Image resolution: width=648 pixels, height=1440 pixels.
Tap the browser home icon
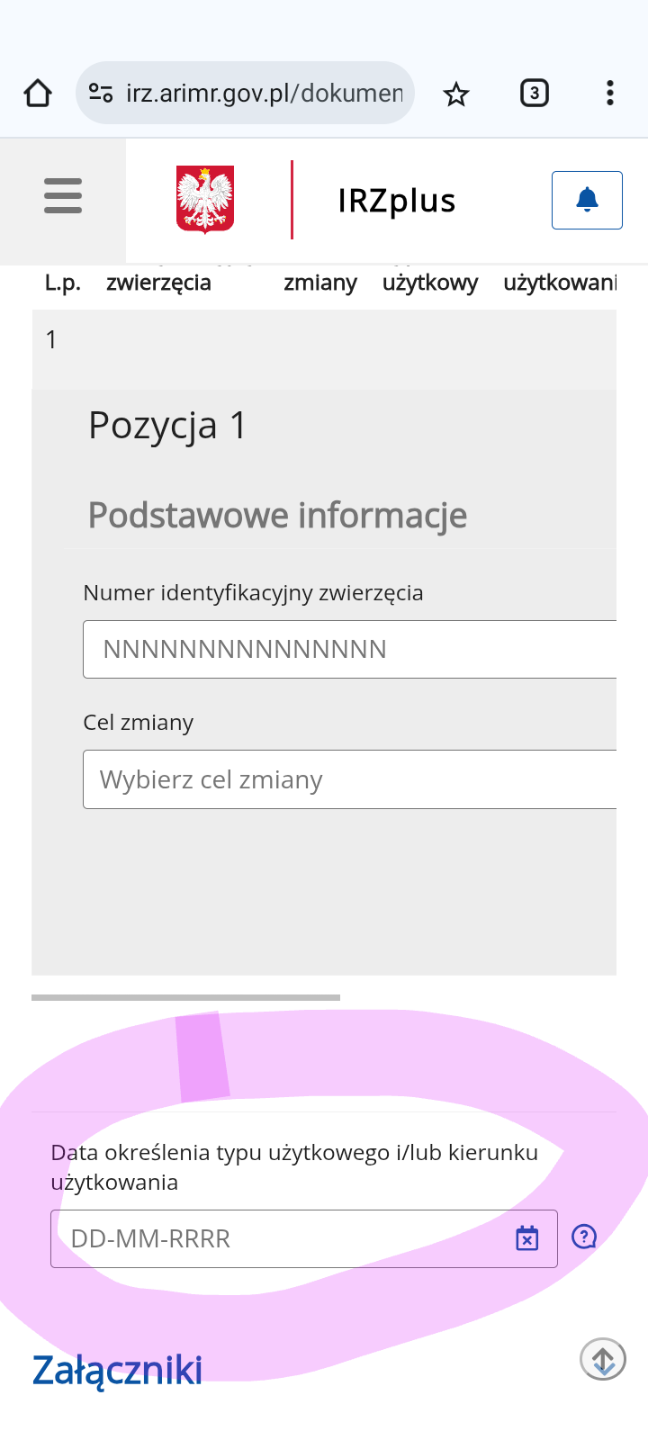click(x=37, y=94)
